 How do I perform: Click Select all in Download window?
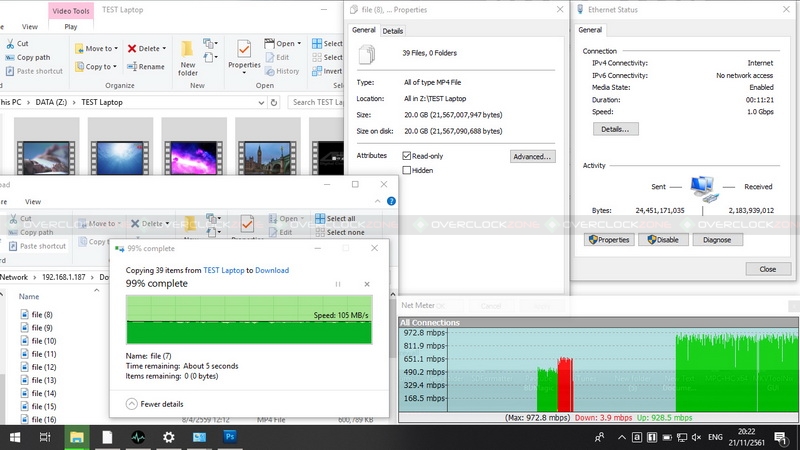[x=335, y=218]
